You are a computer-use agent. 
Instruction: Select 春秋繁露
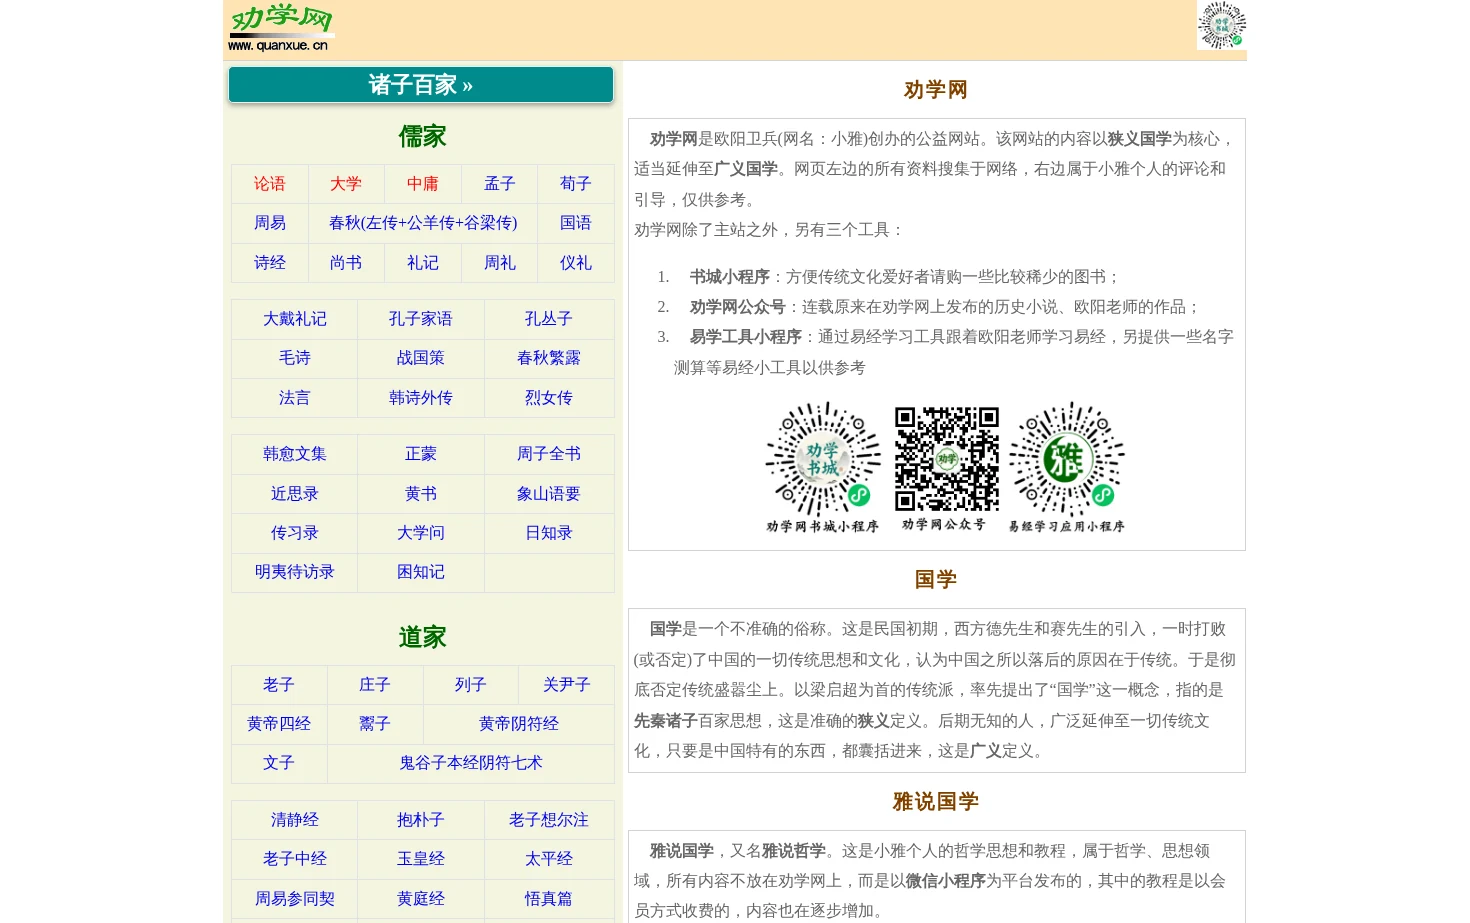tap(549, 358)
